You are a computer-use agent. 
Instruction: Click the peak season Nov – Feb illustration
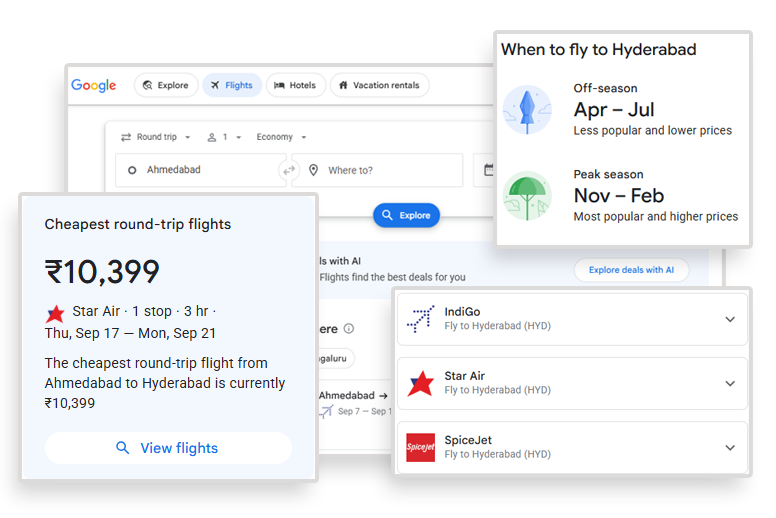click(x=527, y=196)
